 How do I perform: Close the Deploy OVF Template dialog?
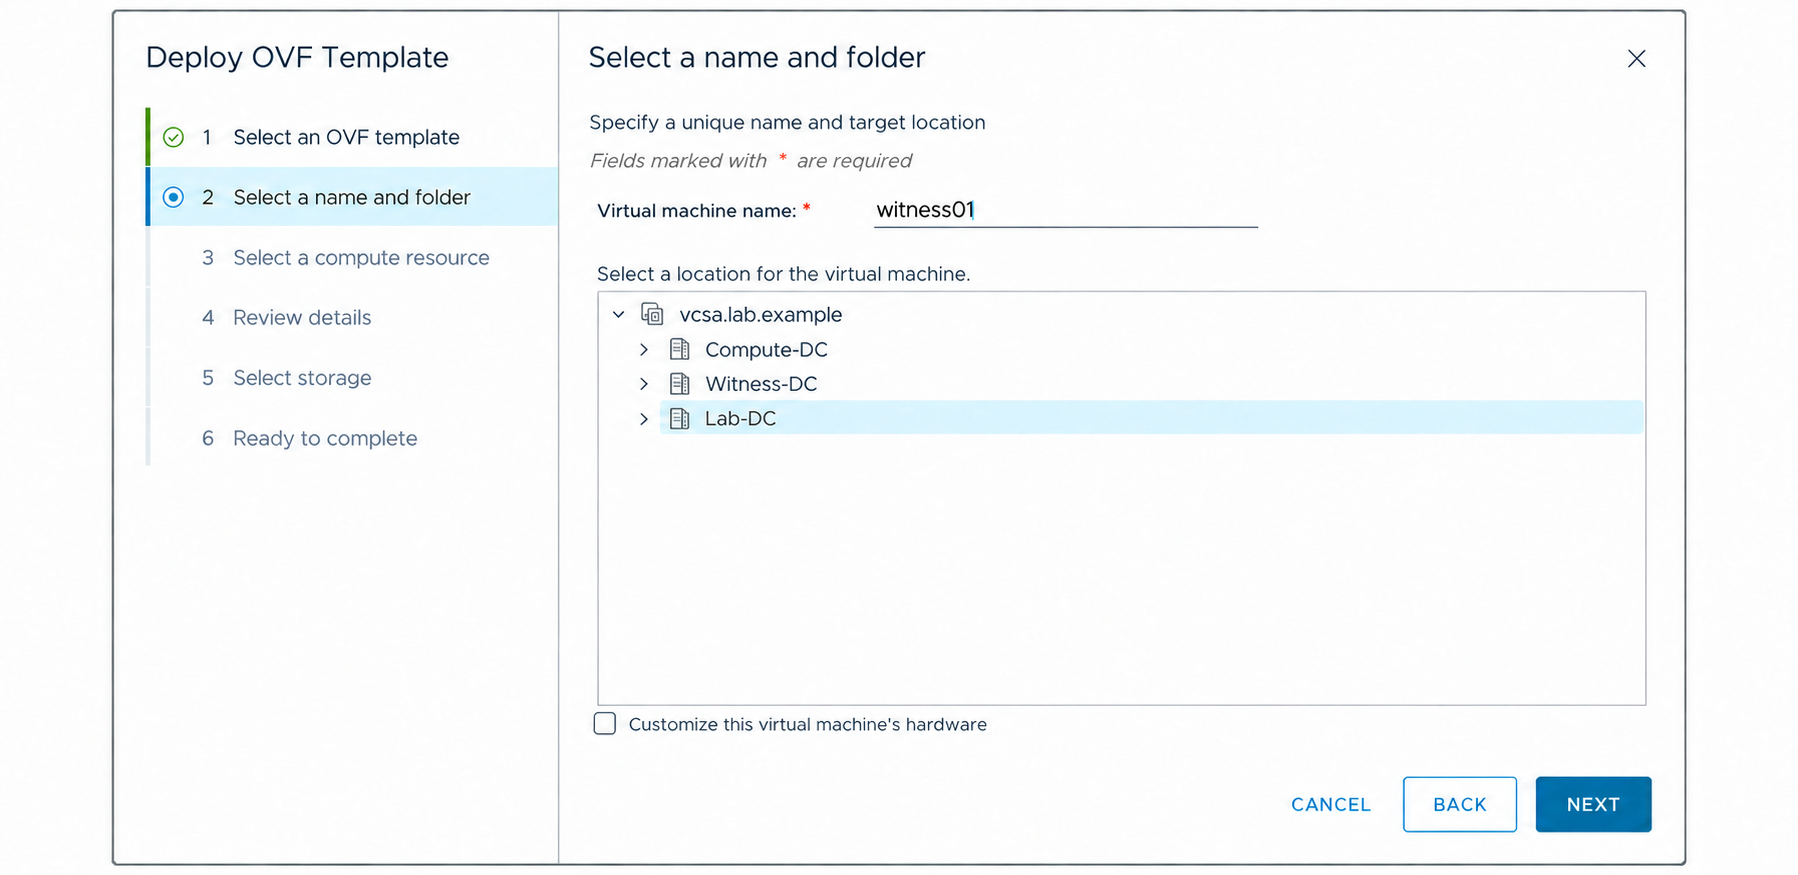coord(1636,58)
